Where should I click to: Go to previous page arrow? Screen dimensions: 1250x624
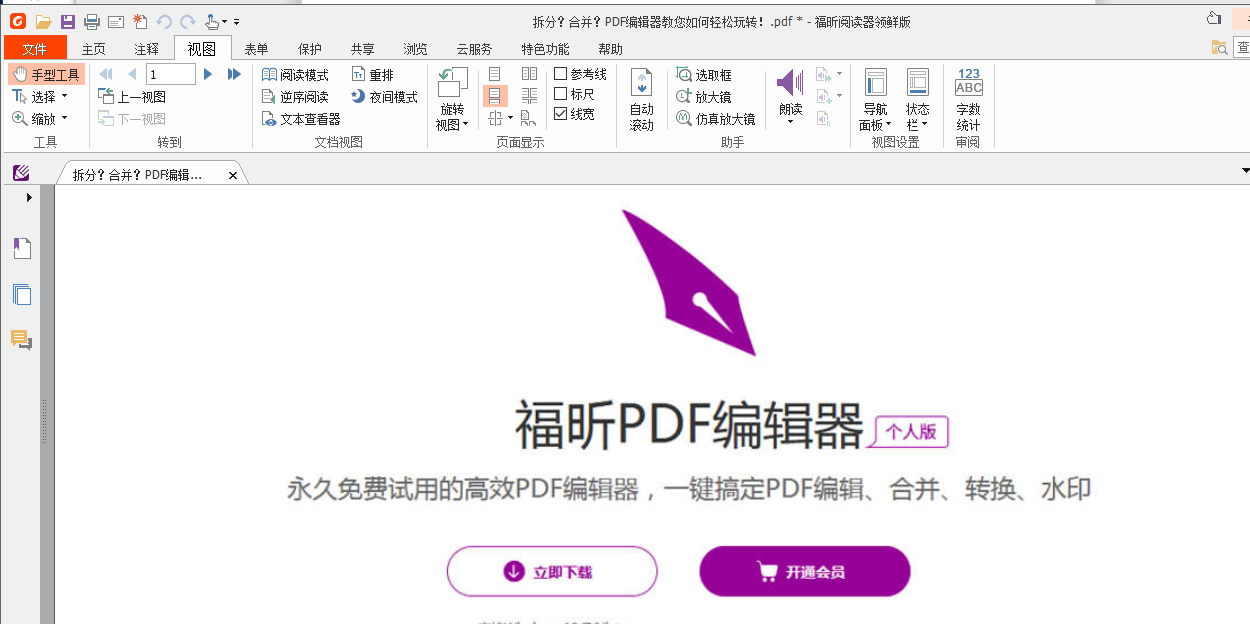pos(132,74)
